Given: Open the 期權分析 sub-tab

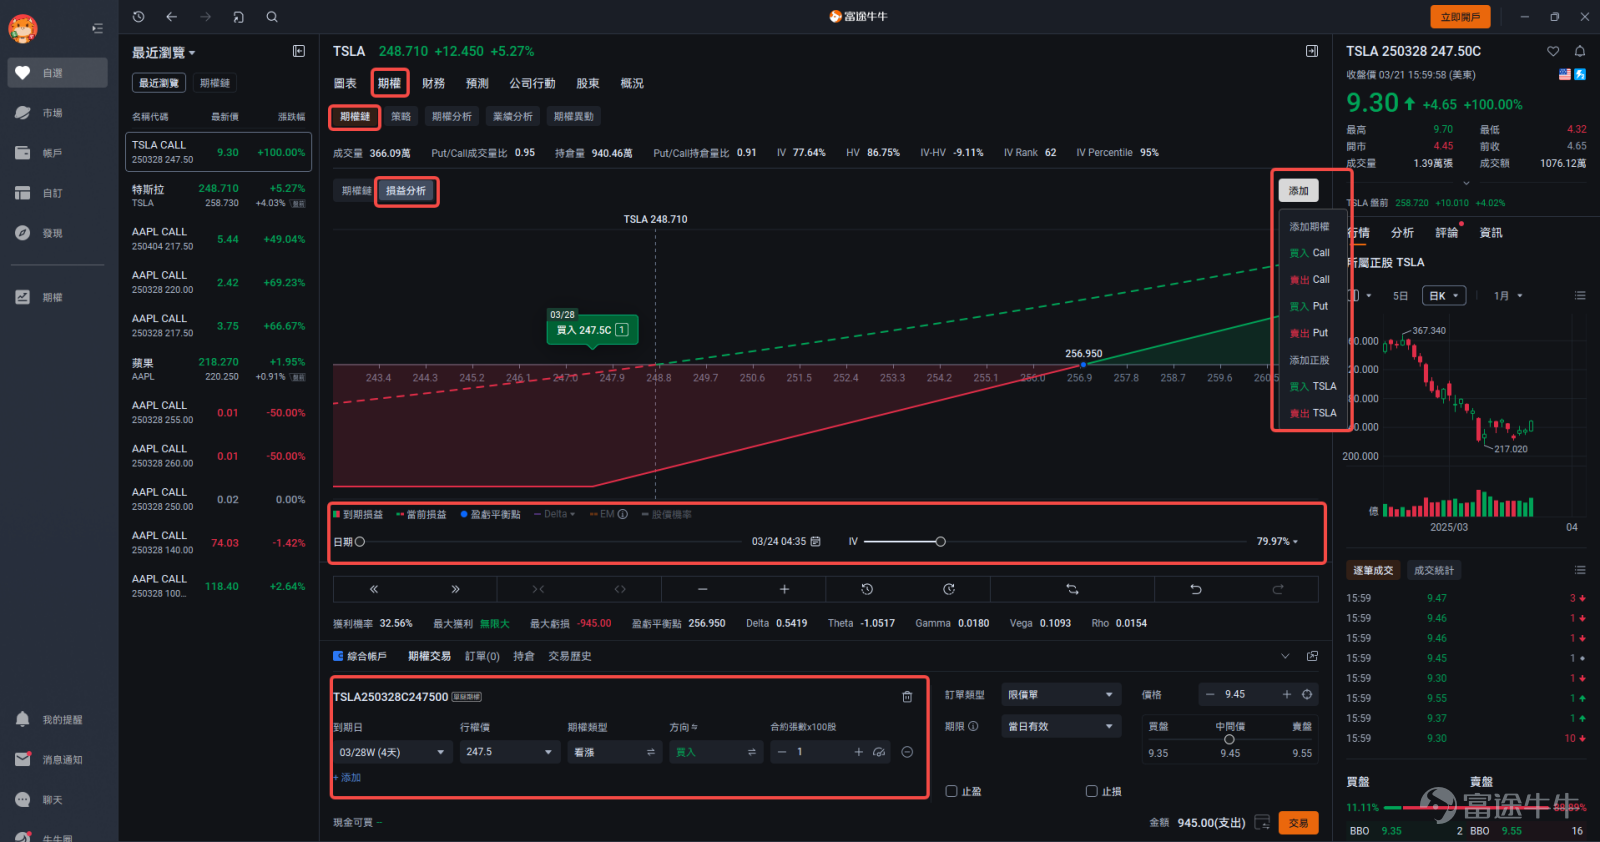Looking at the screenshot, I should click(452, 117).
